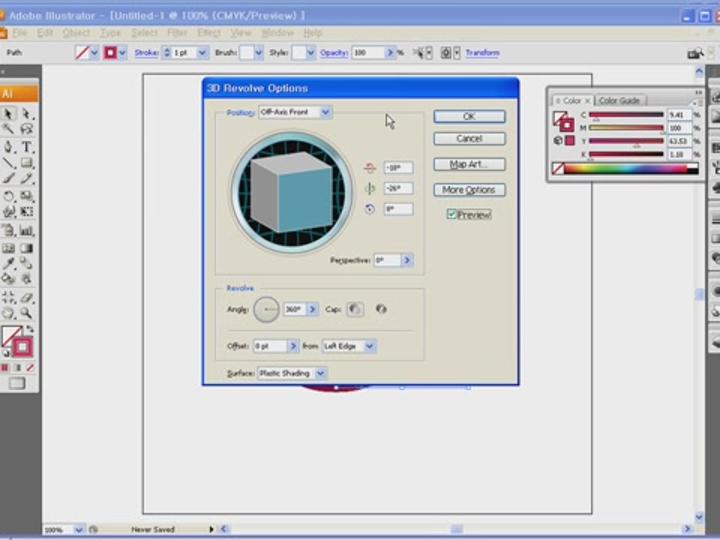Select the Magic Wand tool
Viewport: 720px width, 540px height.
pos(8,129)
